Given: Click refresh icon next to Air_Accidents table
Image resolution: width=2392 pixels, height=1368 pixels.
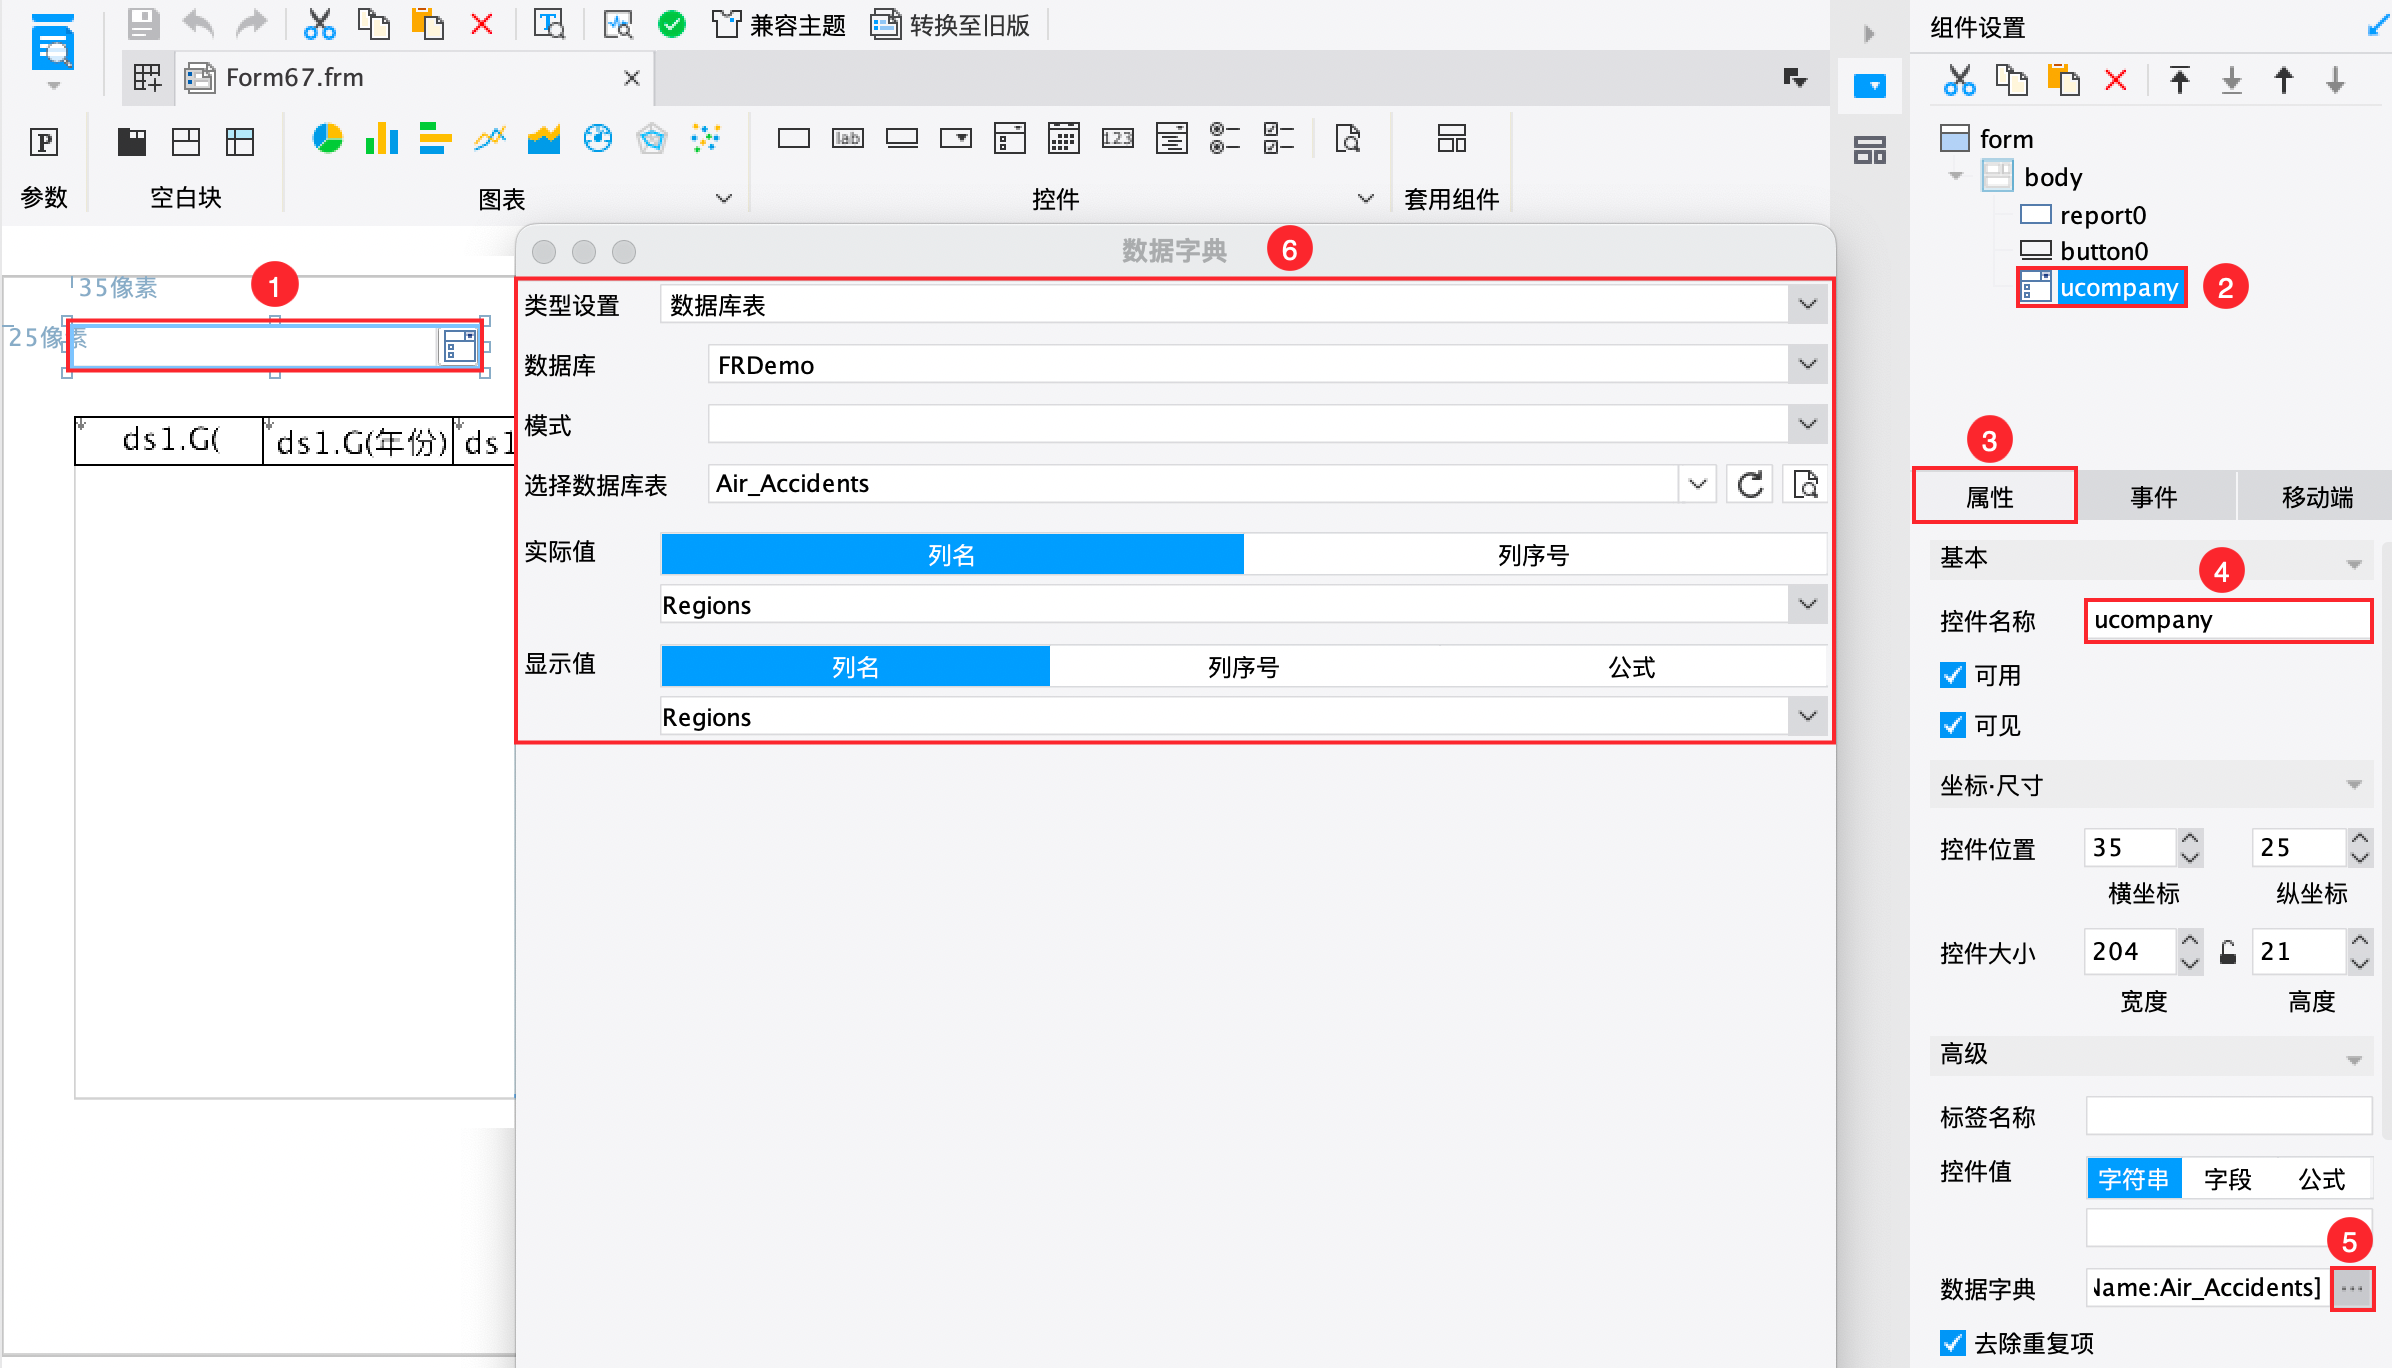Looking at the screenshot, I should click(x=1749, y=485).
